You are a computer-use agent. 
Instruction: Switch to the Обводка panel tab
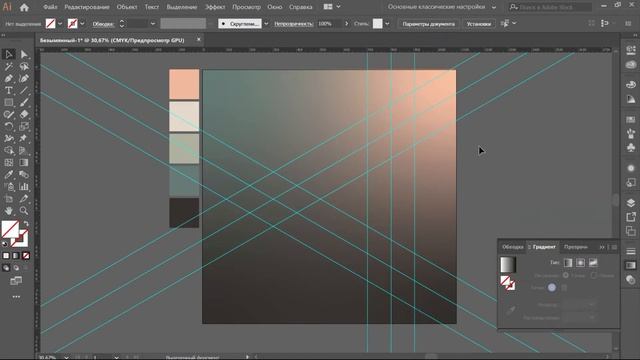513,247
